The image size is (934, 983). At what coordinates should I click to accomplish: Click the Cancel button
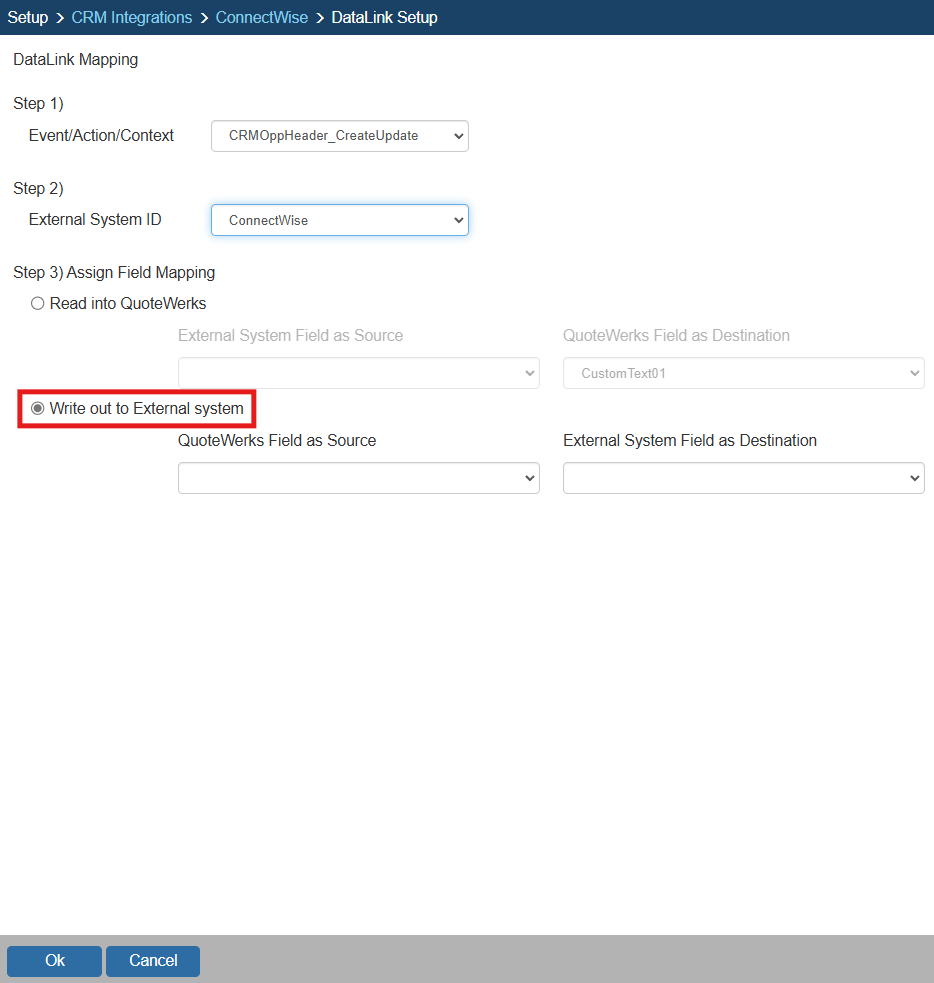(x=153, y=960)
